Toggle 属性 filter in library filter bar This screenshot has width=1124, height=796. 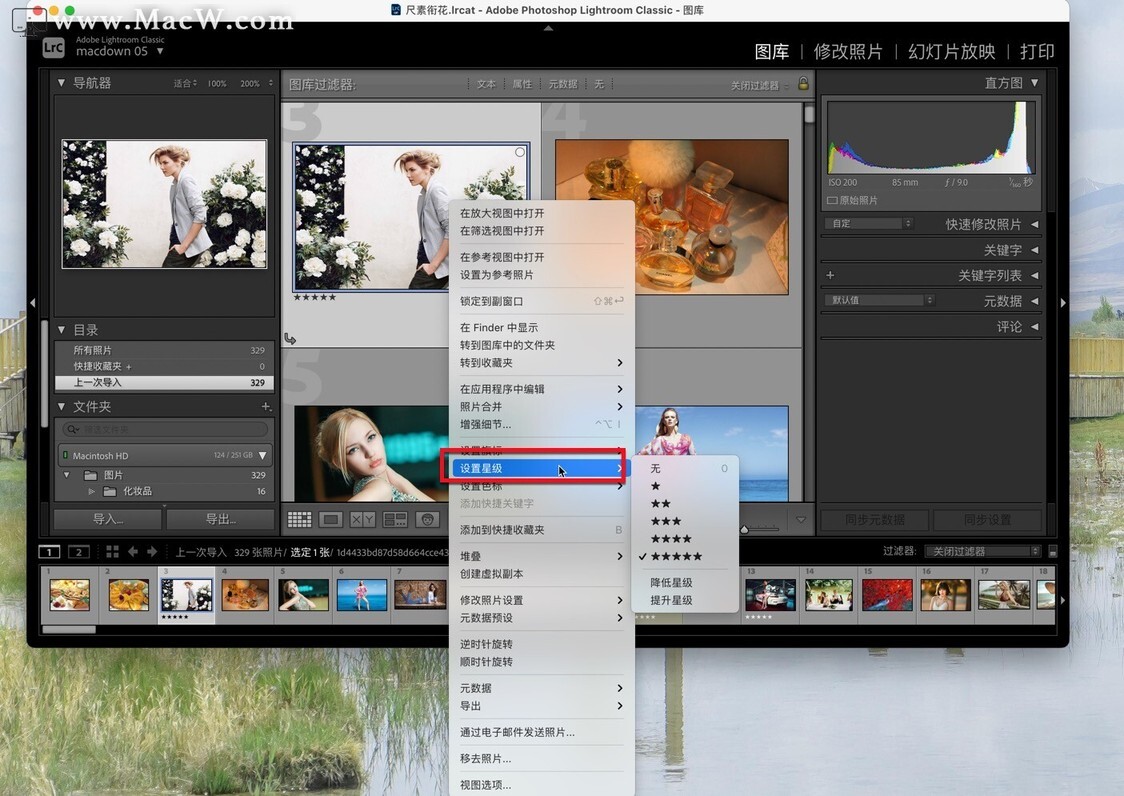coord(522,84)
